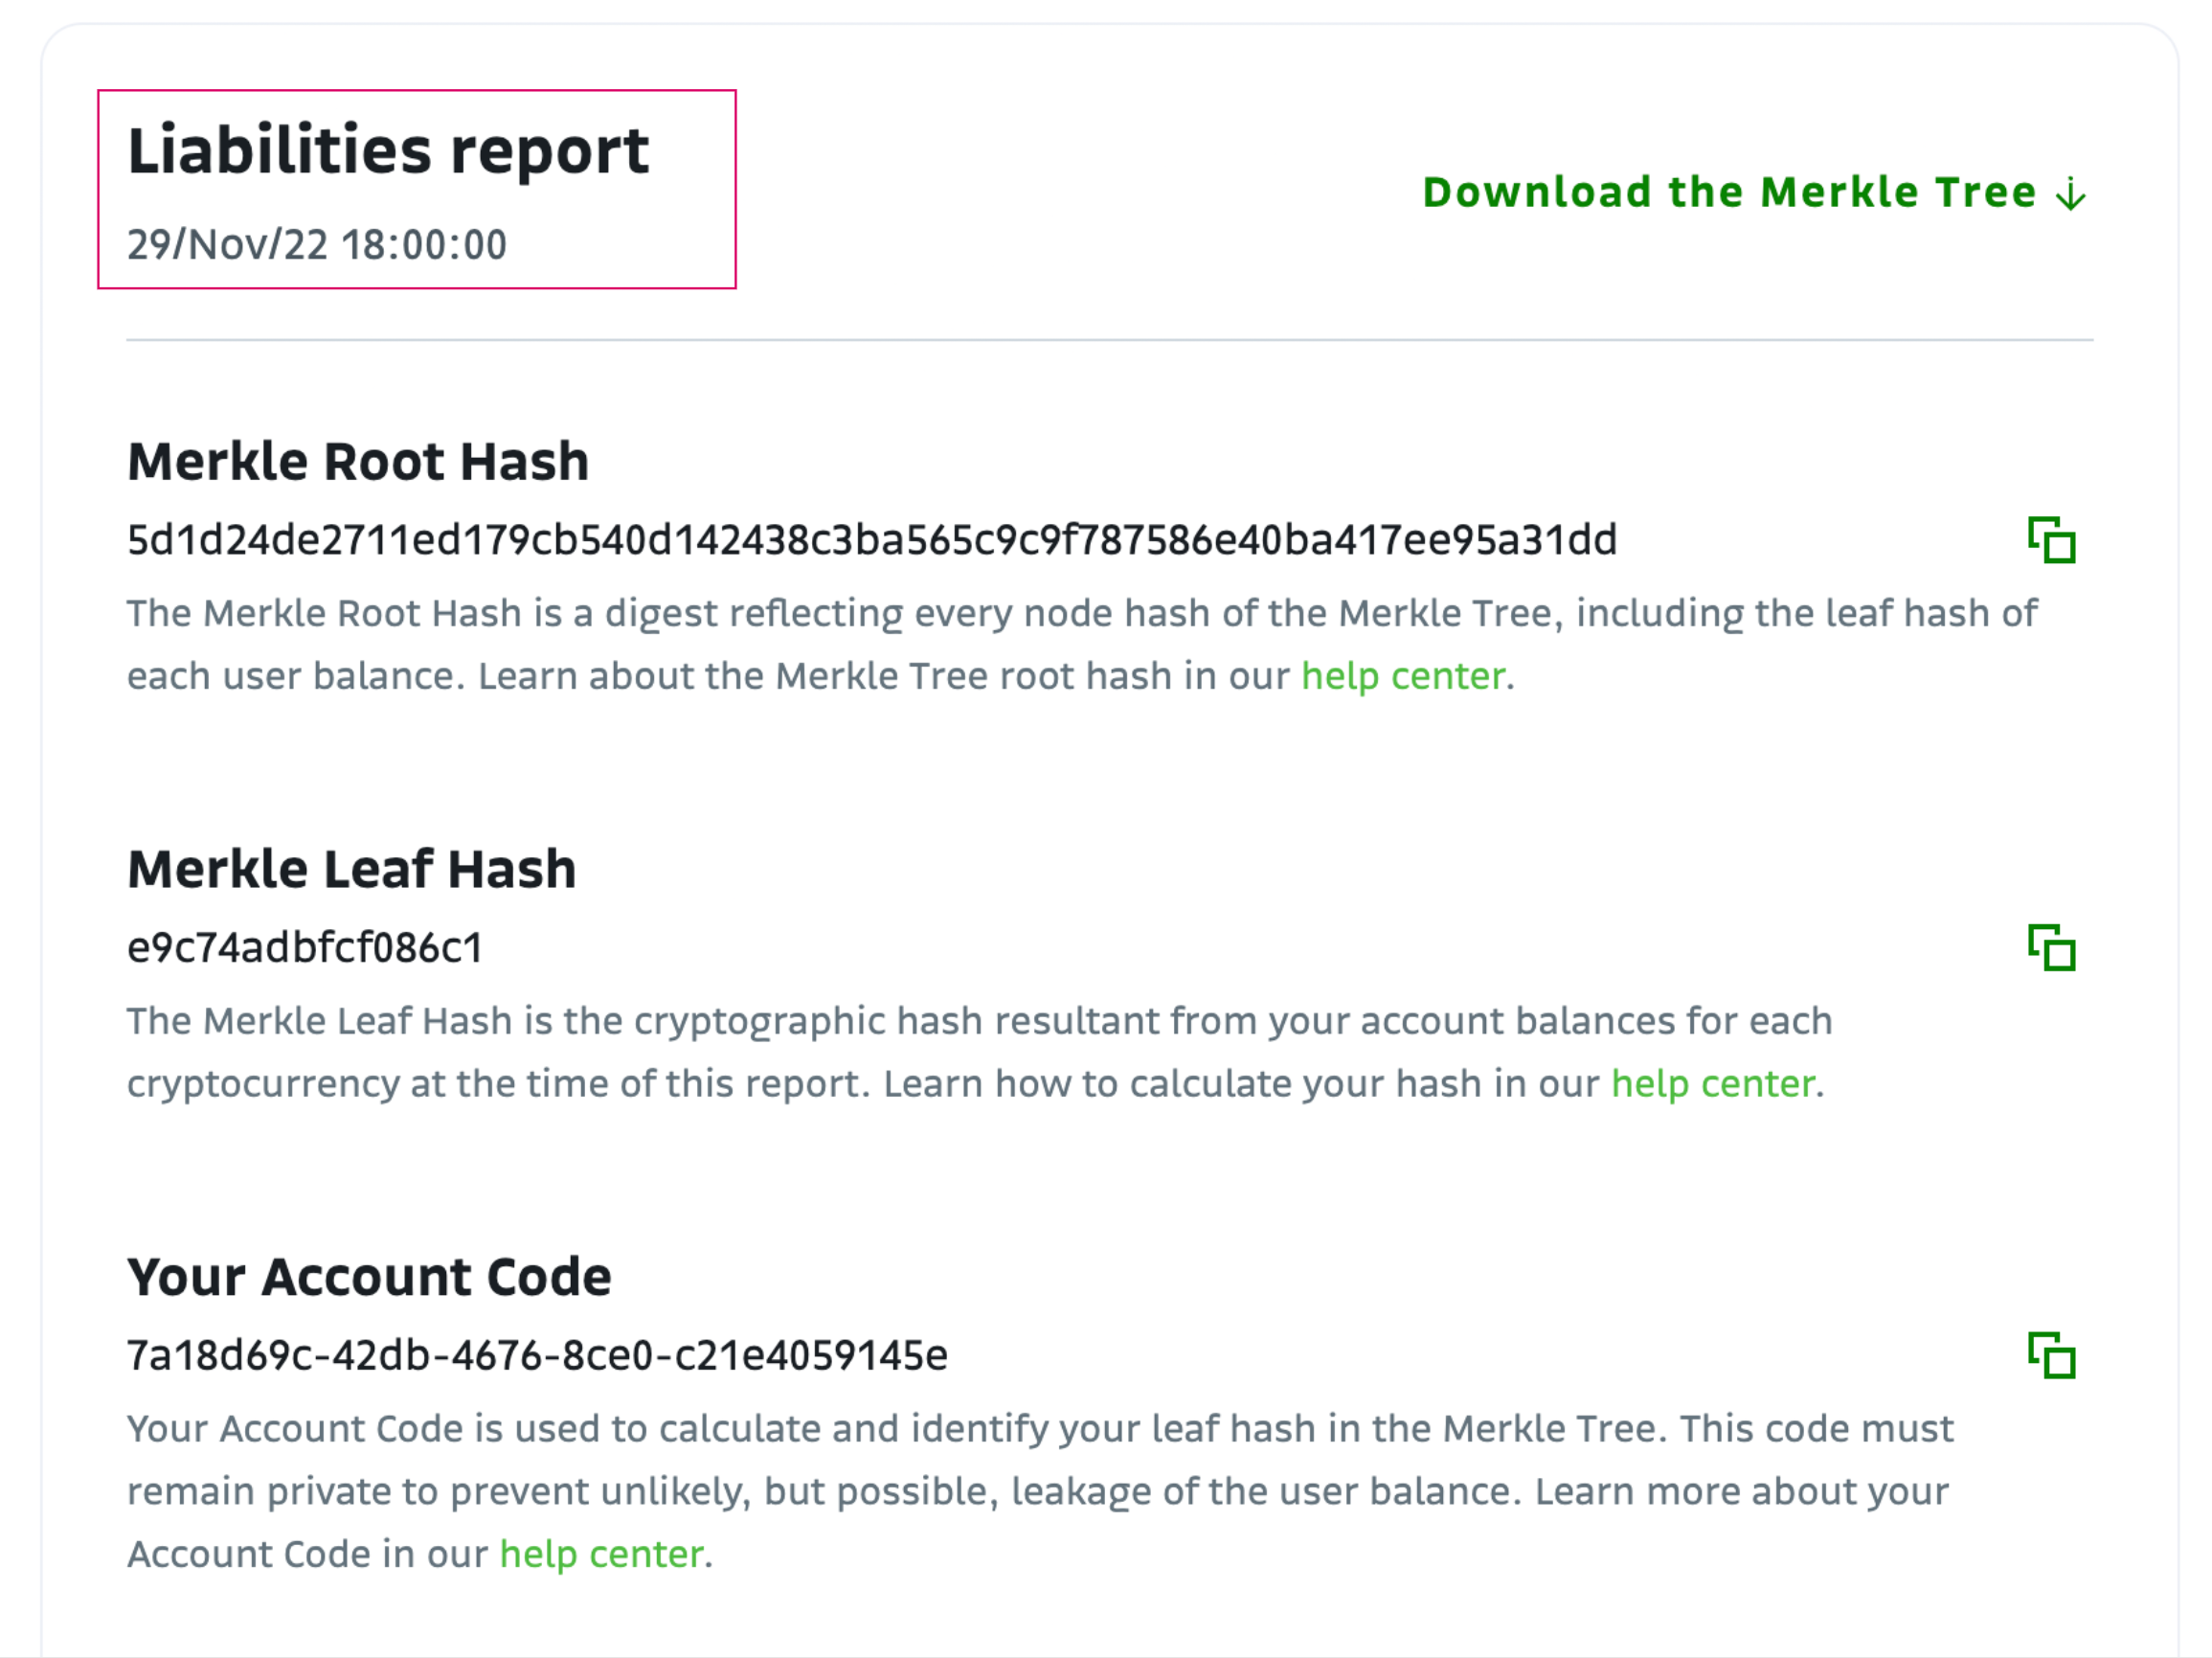Click the Merkle Root Hash heading

(358, 461)
